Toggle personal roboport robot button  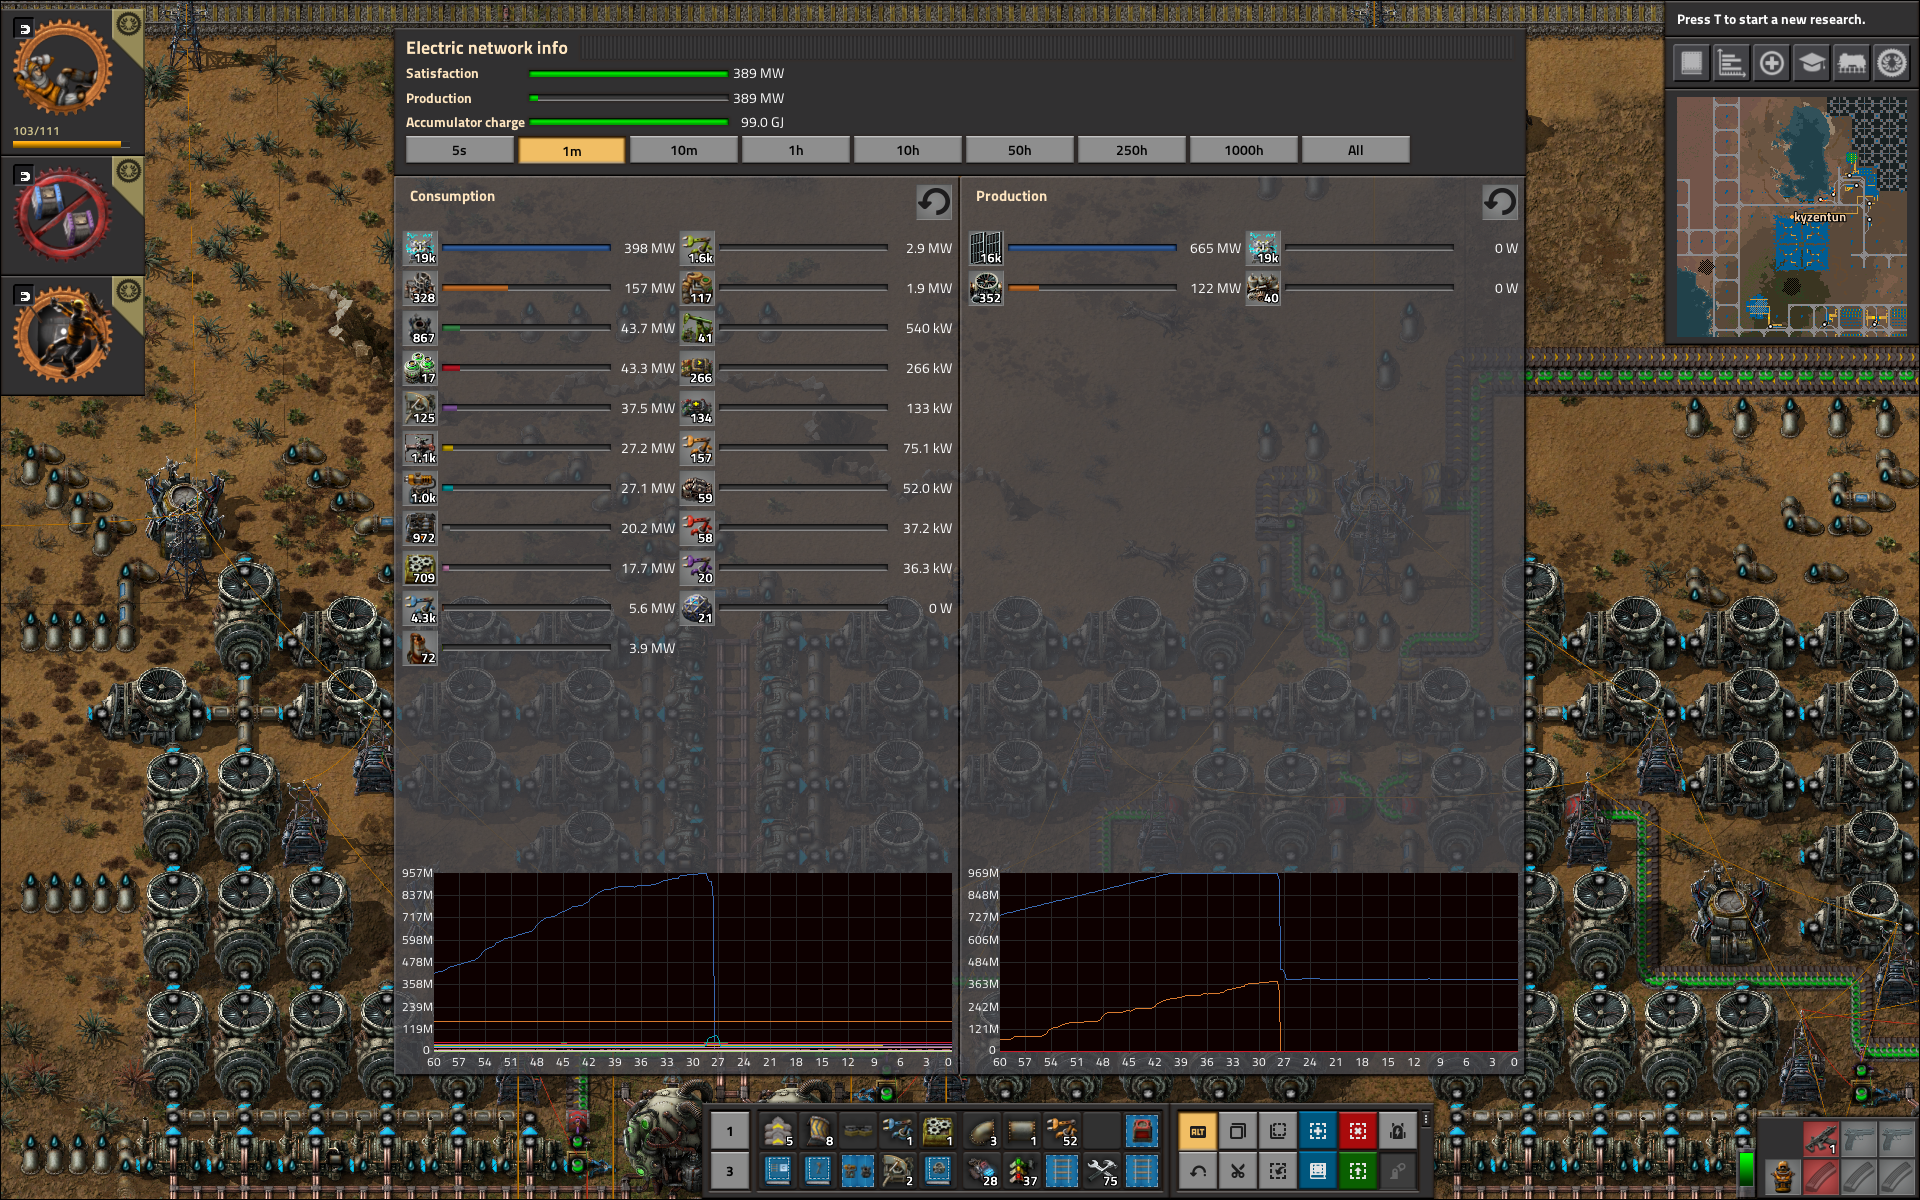(1397, 1132)
